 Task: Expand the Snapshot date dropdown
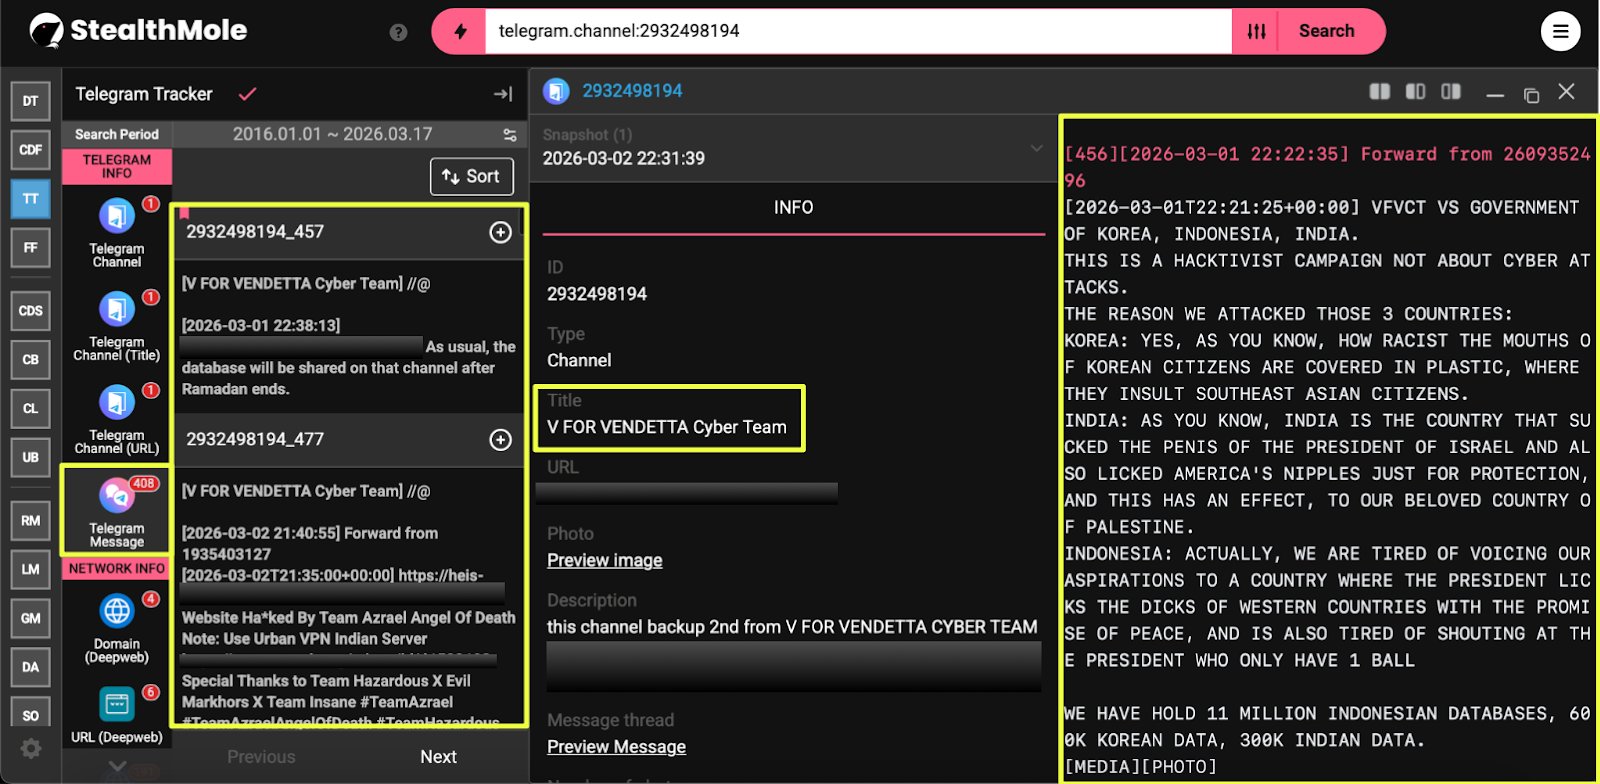tap(1036, 148)
